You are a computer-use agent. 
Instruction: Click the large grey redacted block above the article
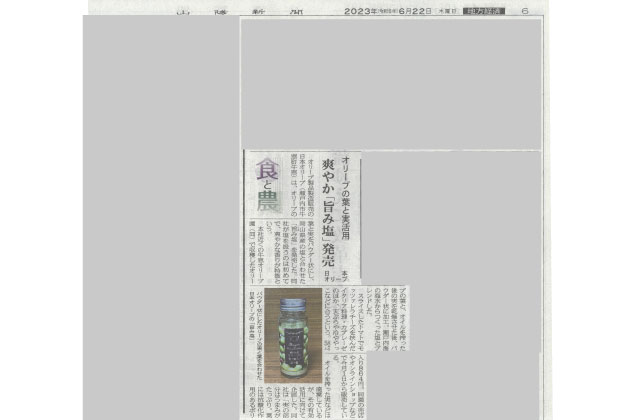(391, 84)
